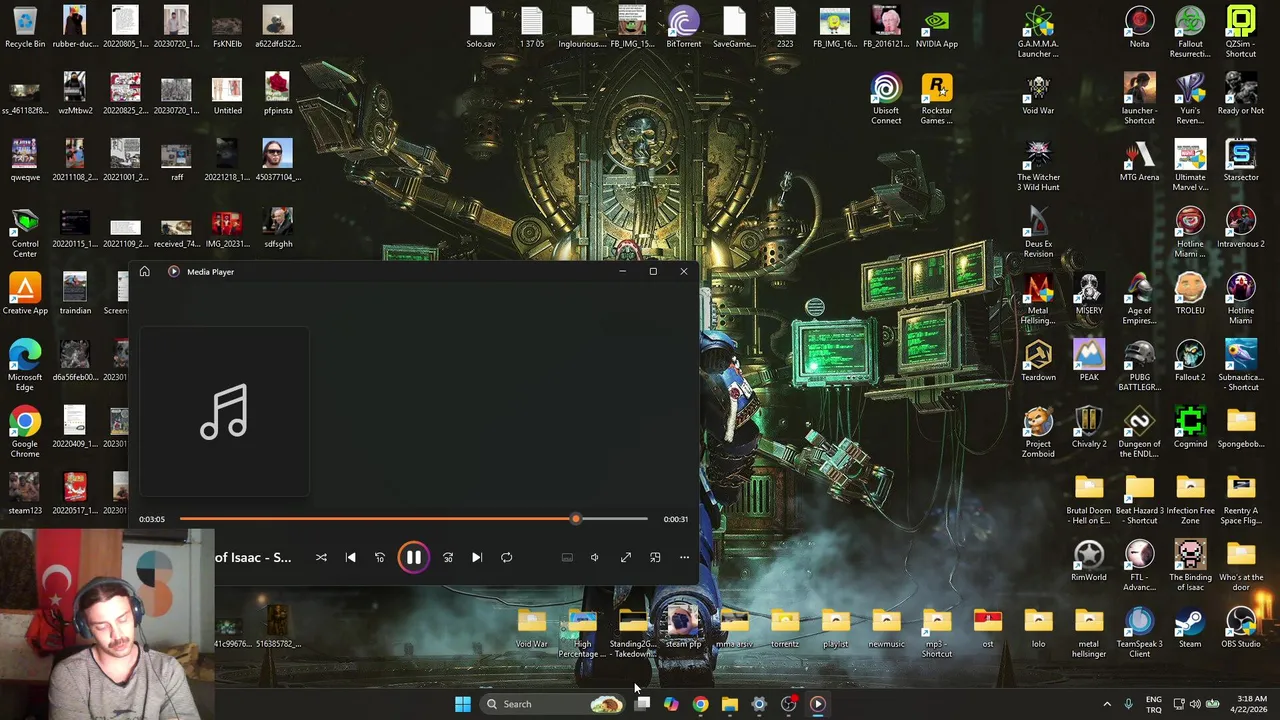The image size is (1280, 720).
Task: Open Chivalry 2 desktop icon
Action: point(1089,429)
